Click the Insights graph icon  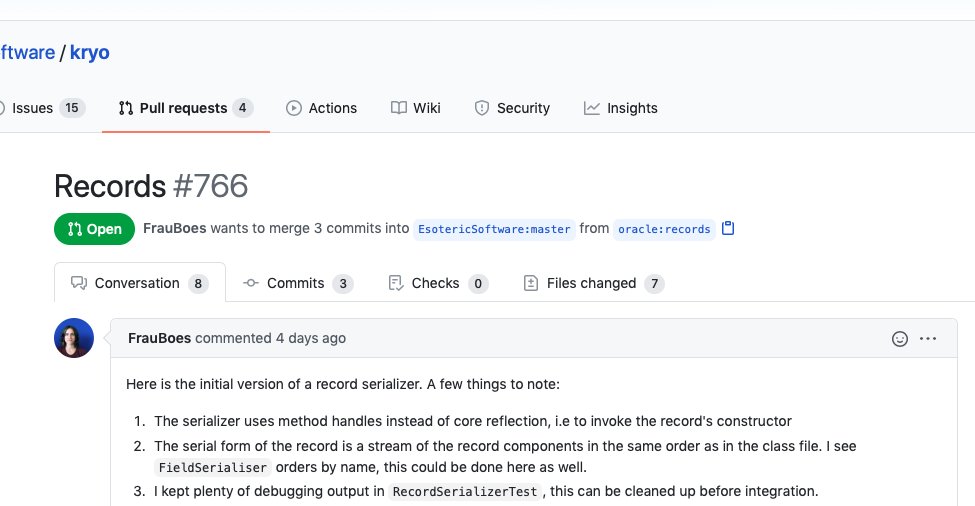pos(591,108)
